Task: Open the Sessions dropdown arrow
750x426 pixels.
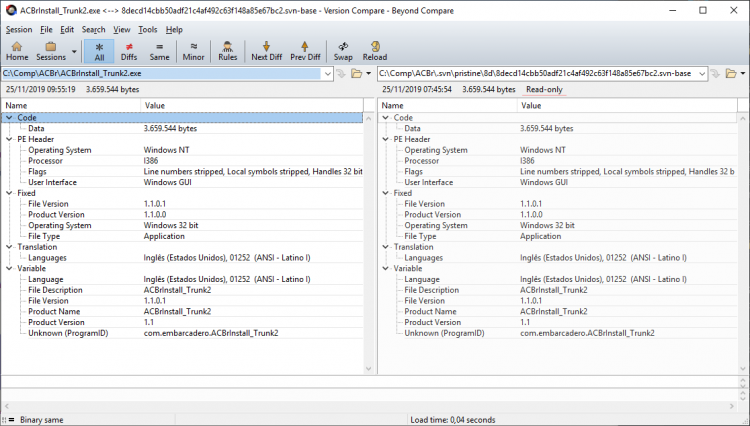Action: coord(74,51)
